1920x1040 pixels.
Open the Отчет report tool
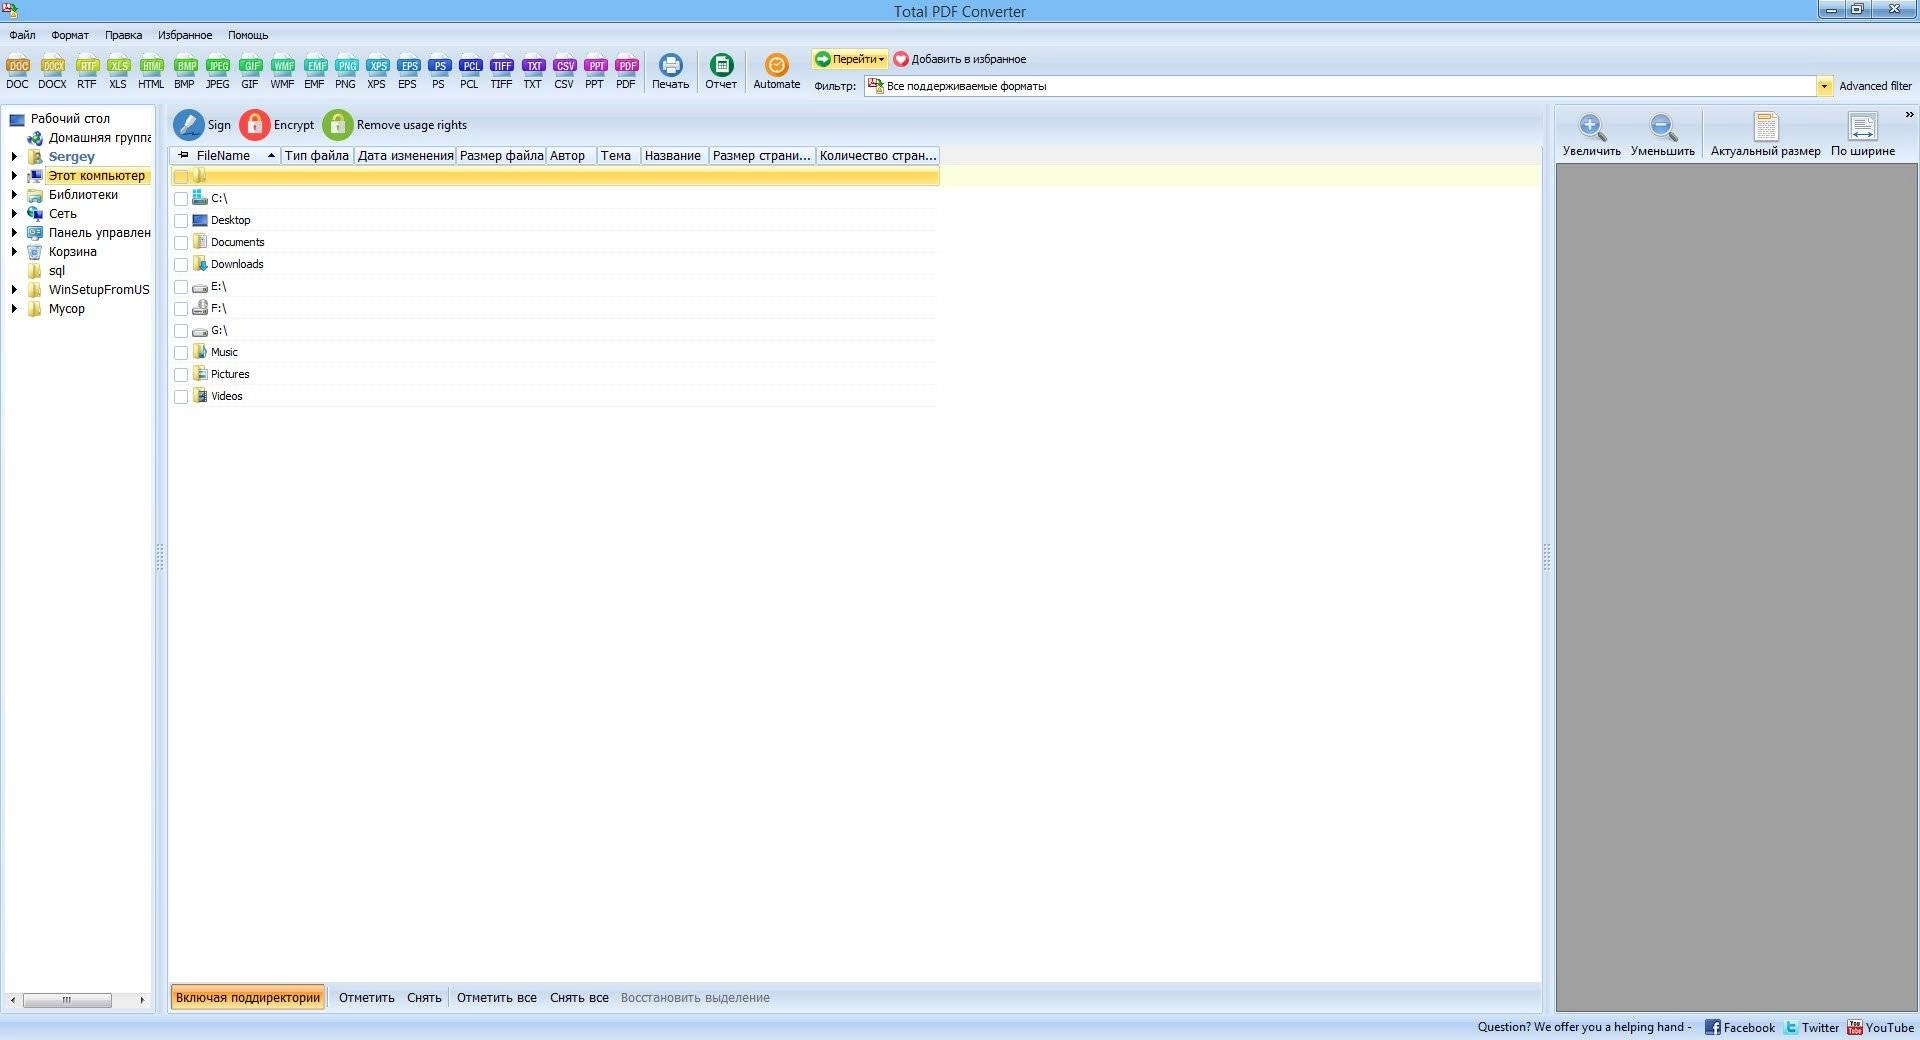[721, 72]
